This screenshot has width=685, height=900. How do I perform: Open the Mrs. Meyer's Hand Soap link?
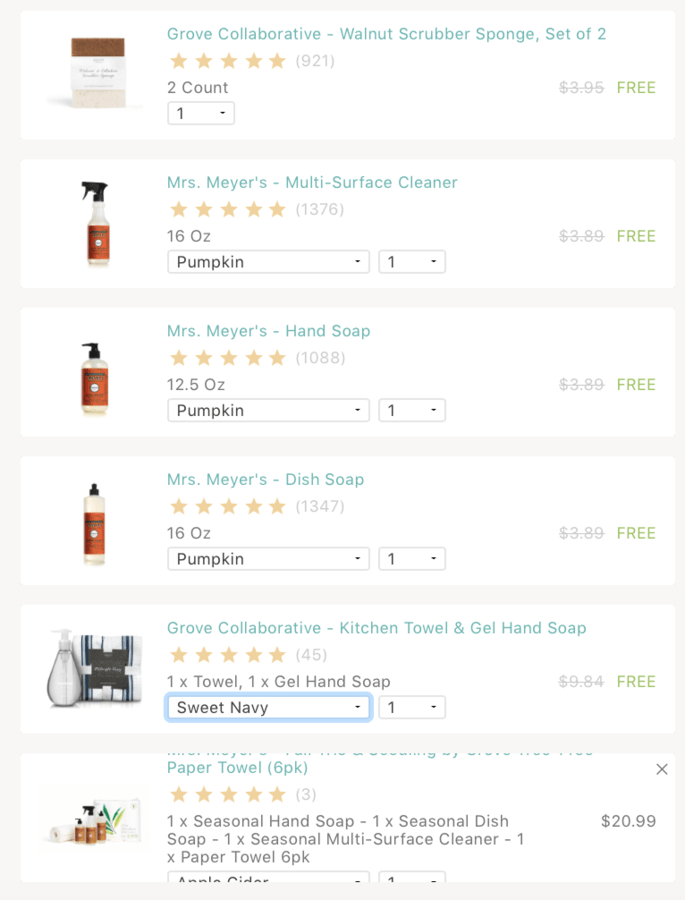click(x=268, y=330)
